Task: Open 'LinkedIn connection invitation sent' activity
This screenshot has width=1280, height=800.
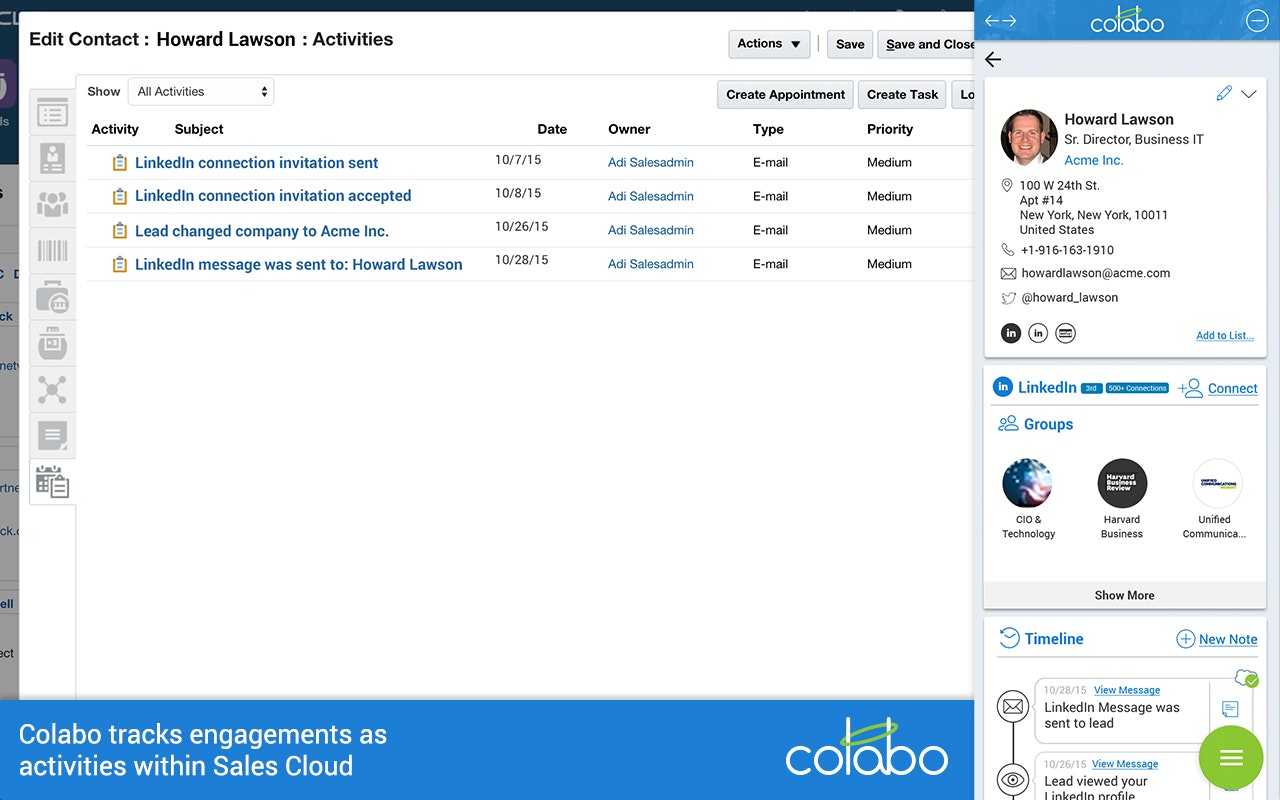Action: (x=256, y=163)
